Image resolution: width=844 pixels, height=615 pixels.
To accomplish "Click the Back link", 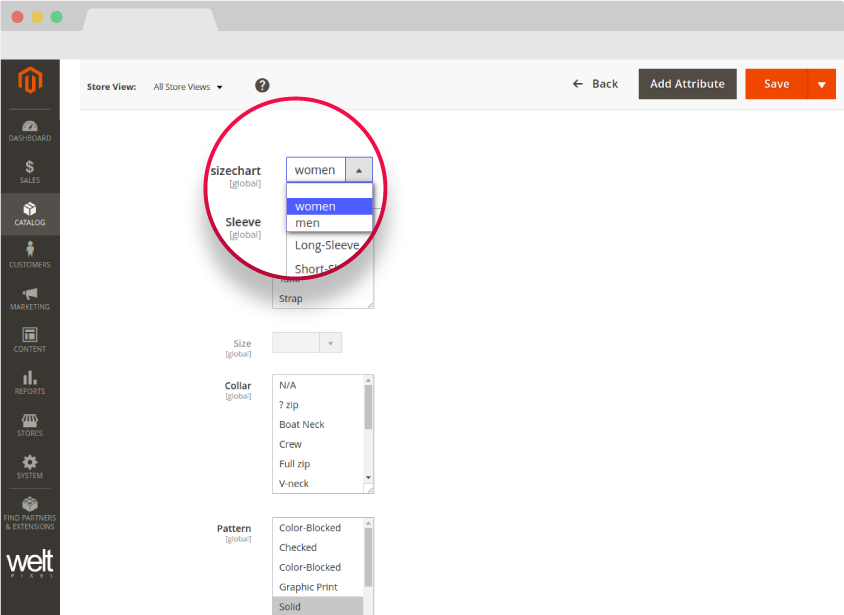I will pyautogui.click(x=595, y=84).
